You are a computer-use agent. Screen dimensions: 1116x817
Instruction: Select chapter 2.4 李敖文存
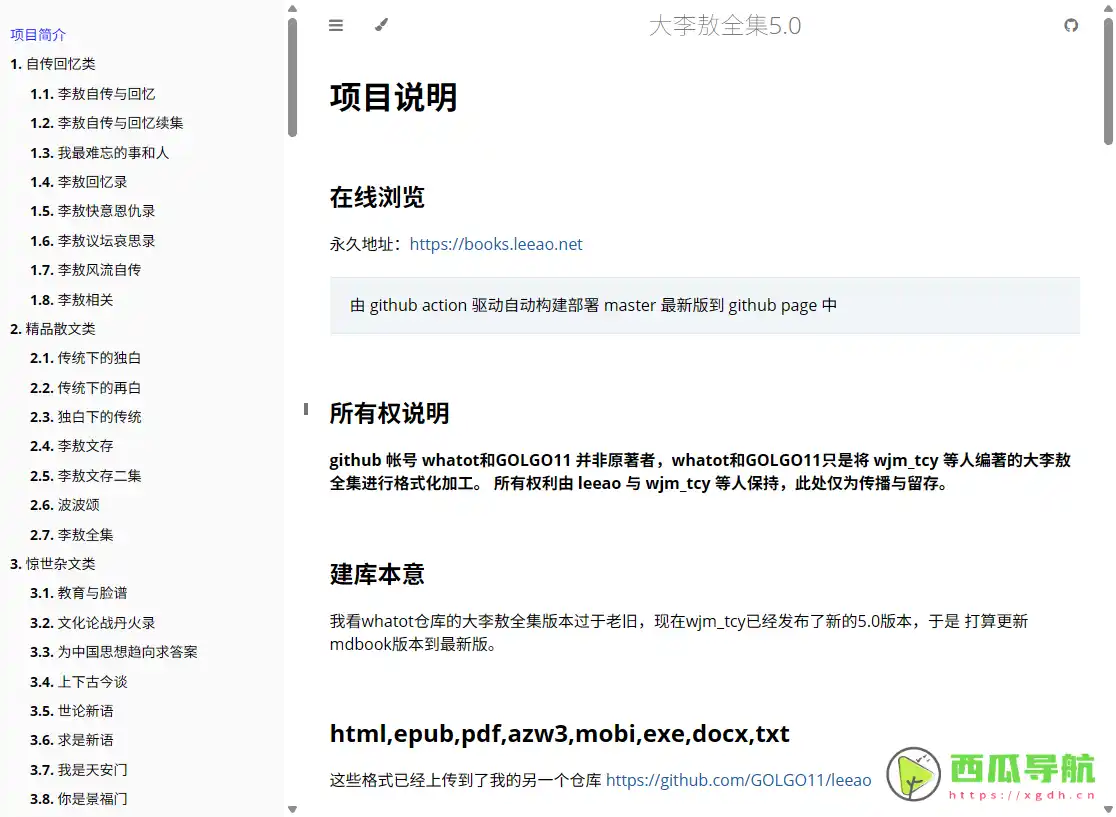click(74, 446)
